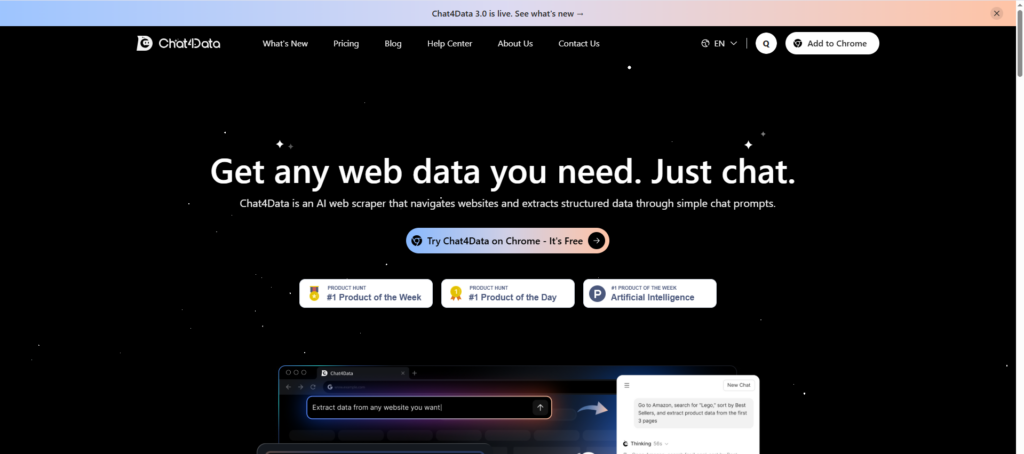Click the globe language icon
1024x454 pixels.
[705, 43]
